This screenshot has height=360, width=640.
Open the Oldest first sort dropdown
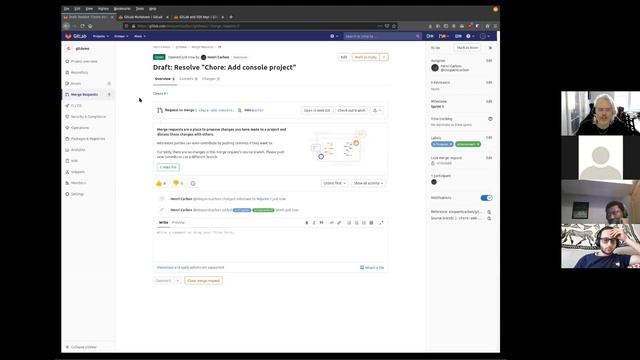pyautogui.click(x=334, y=183)
